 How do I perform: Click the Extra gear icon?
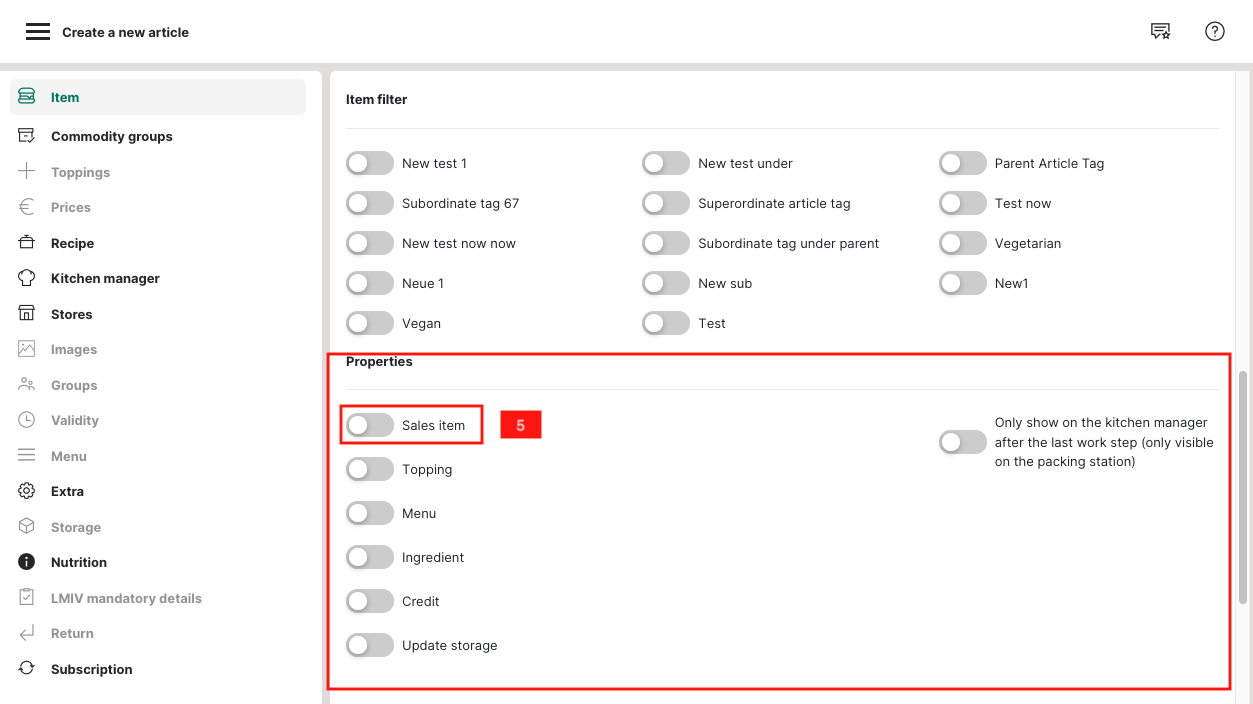pos(27,491)
